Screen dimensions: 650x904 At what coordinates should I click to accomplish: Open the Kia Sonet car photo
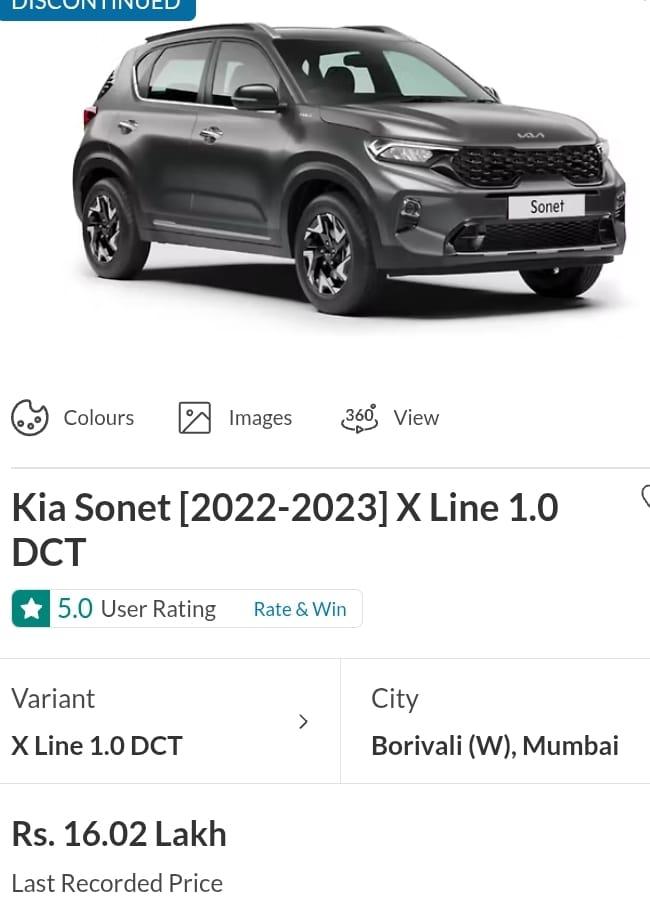click(350, 169)
